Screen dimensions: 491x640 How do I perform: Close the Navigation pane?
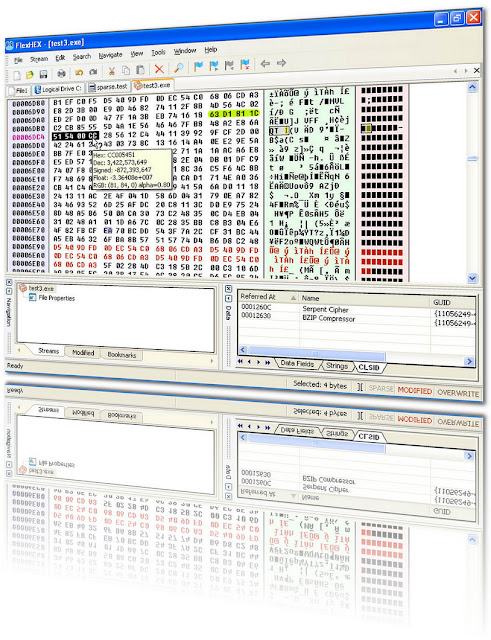pyautogui.click(x=9, y=282)
